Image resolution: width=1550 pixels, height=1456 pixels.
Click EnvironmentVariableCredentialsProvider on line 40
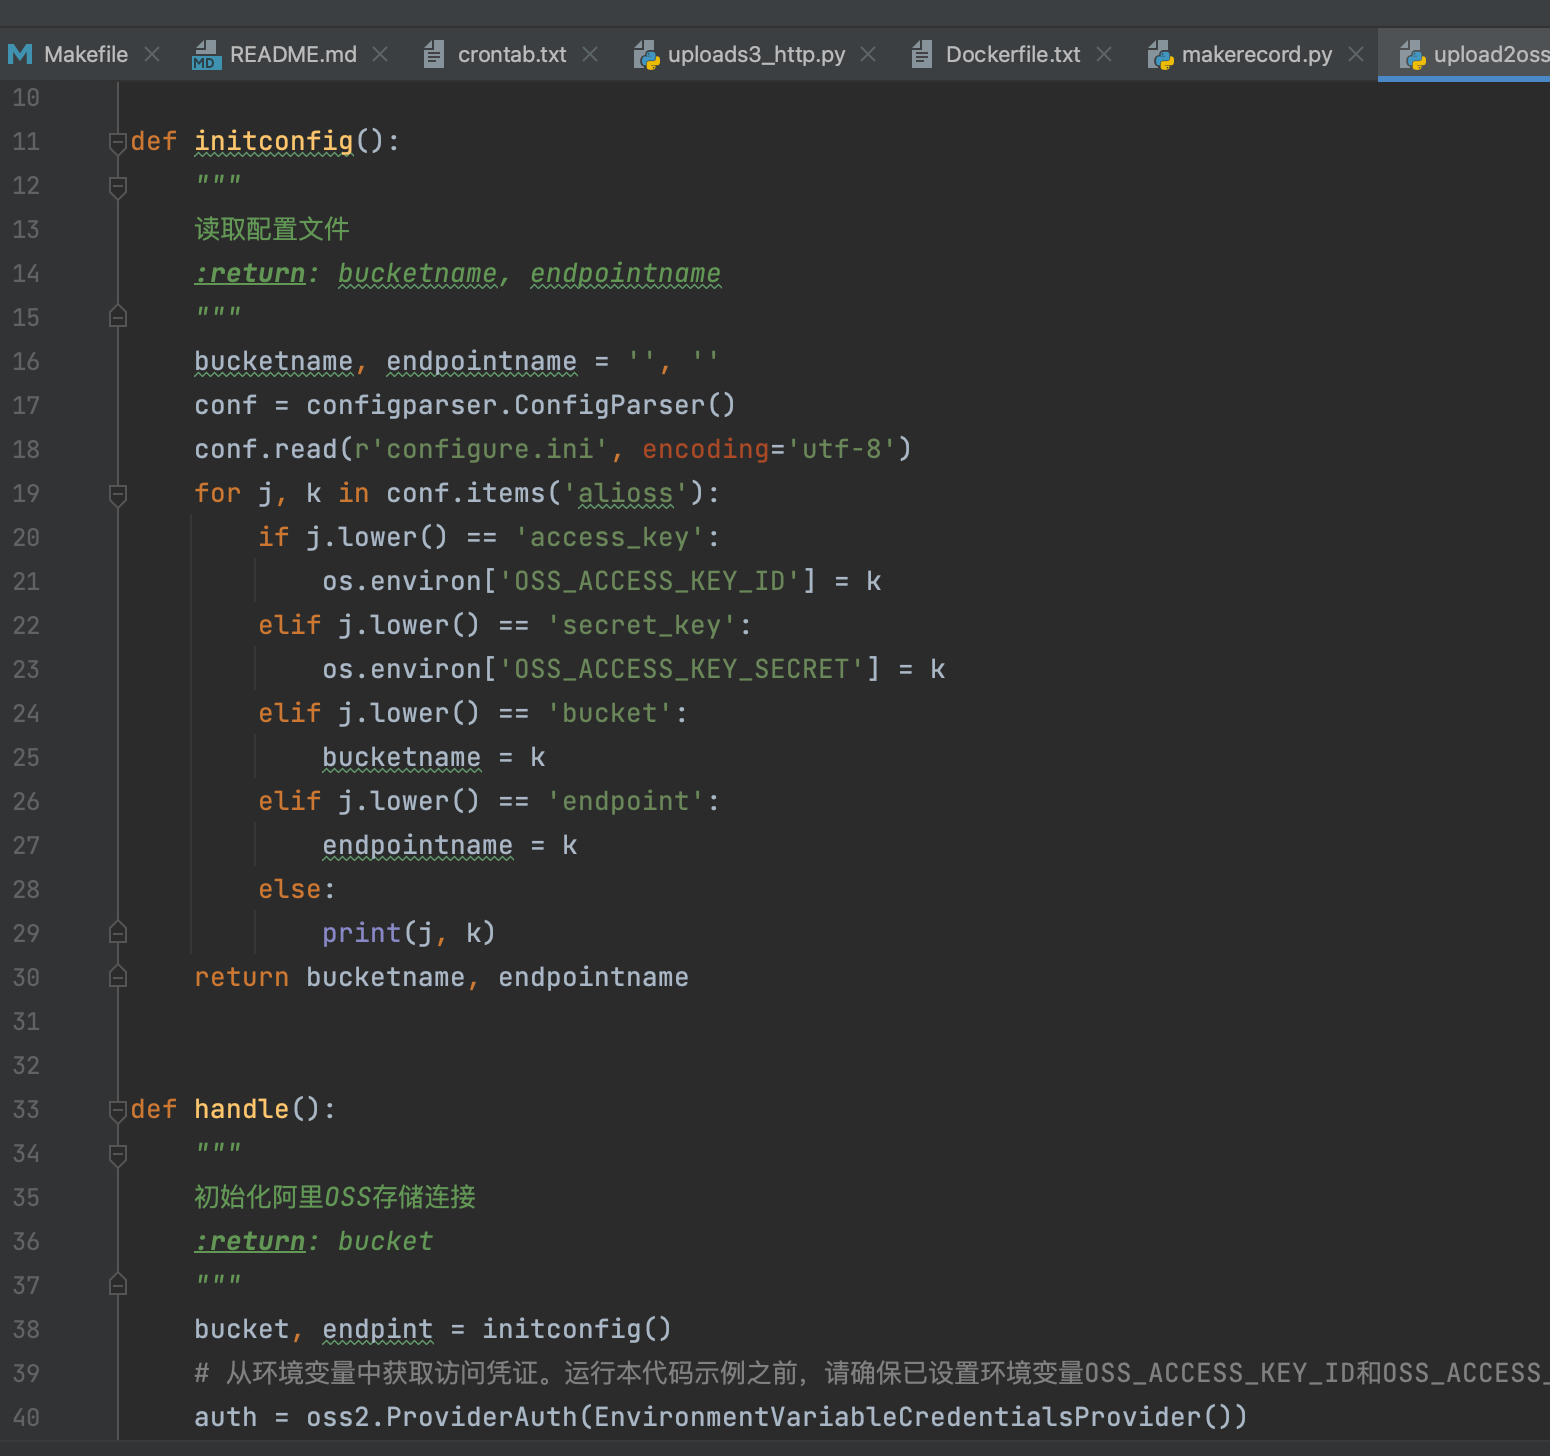tap(898, 1418)
